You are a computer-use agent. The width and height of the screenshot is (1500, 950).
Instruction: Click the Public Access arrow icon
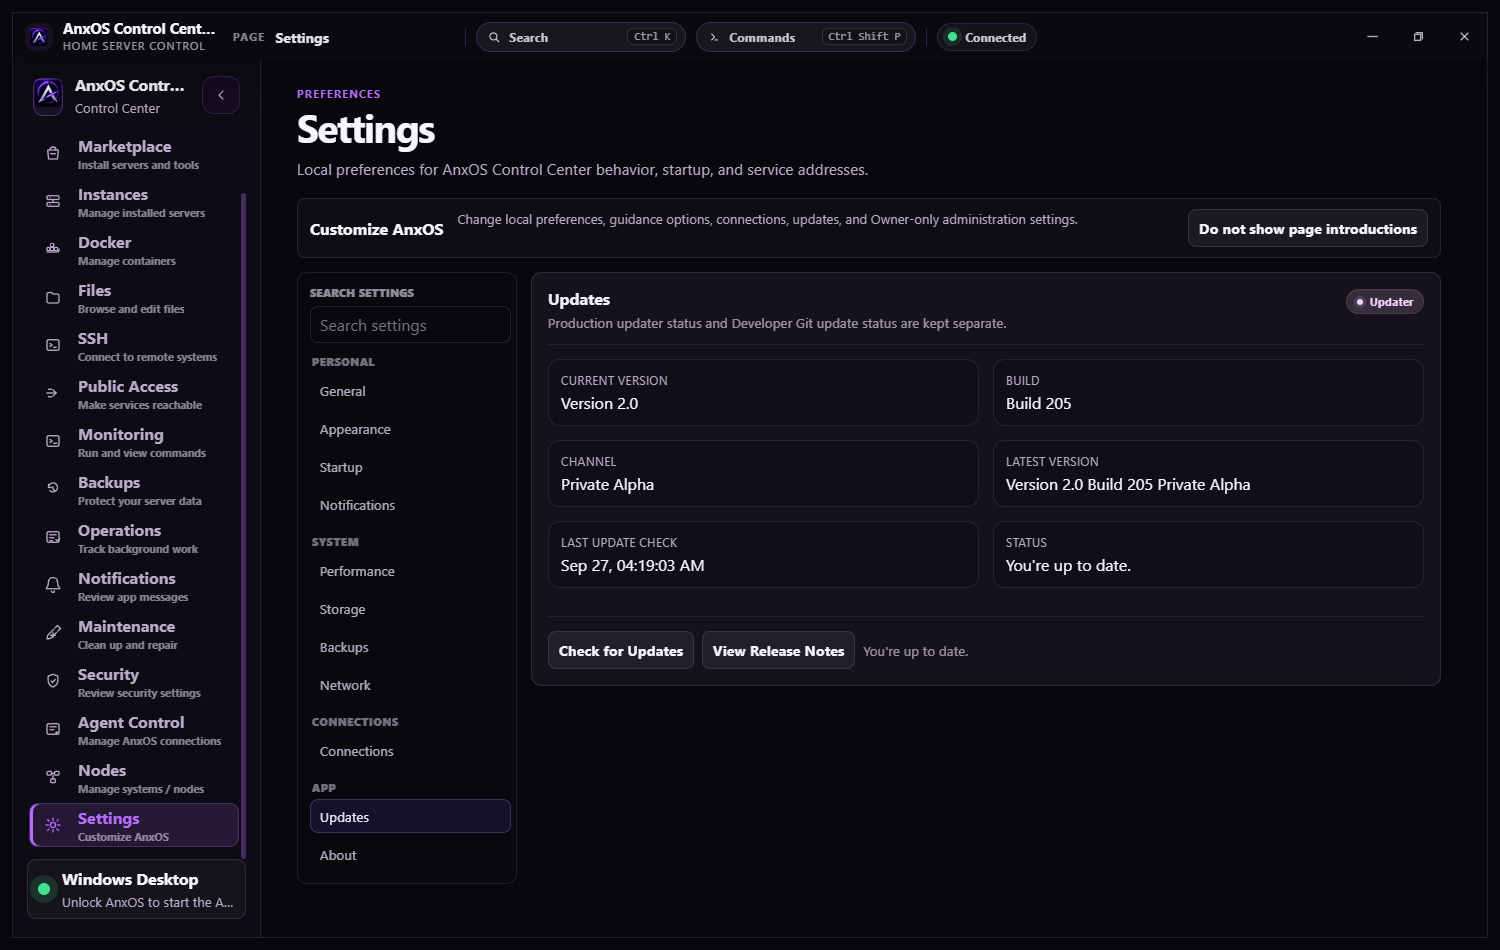[x=53, y=394]
